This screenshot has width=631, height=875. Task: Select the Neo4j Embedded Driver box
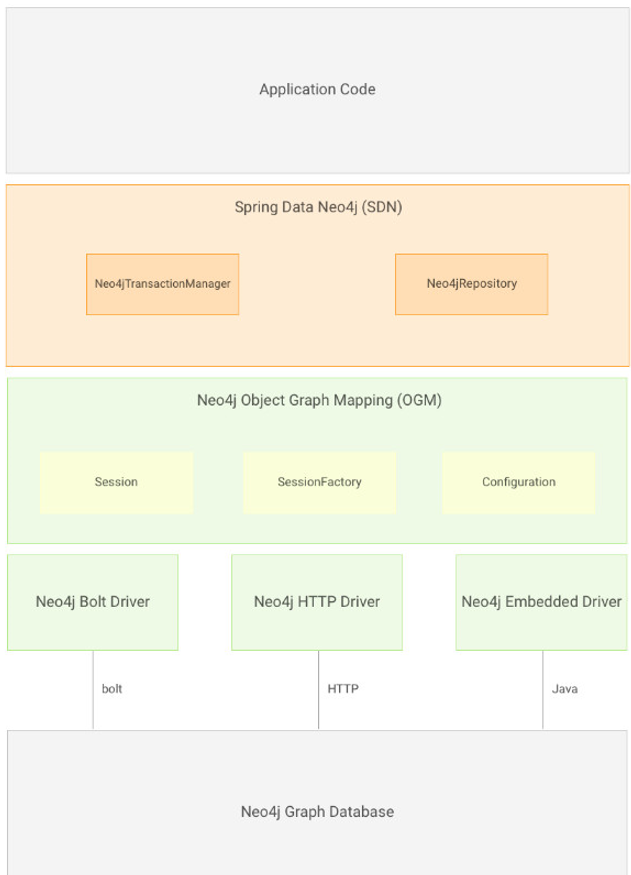pos(541,602)
